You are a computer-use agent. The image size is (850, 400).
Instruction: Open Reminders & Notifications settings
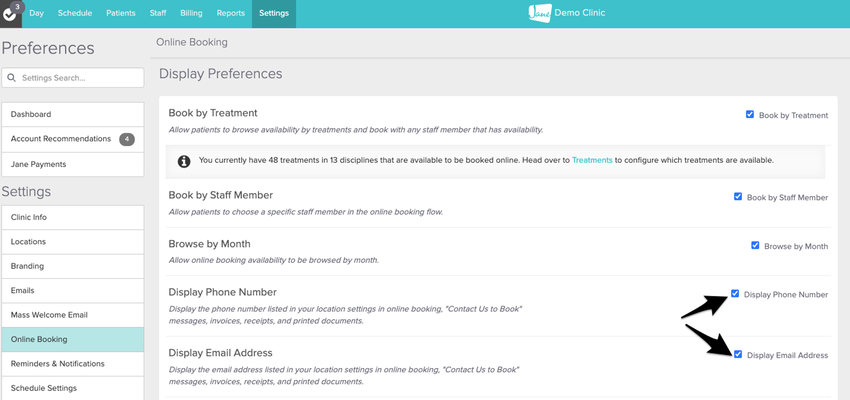click(x=73, y=364)
